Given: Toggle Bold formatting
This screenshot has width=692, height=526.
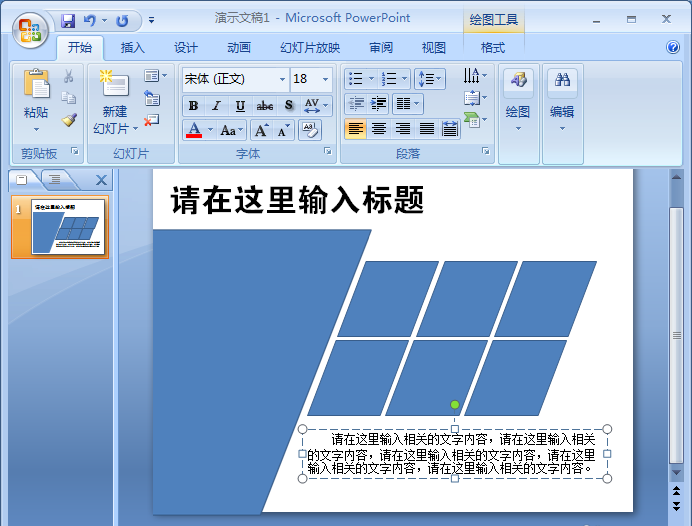Looking at the screenshot, I should coord(193,106).
